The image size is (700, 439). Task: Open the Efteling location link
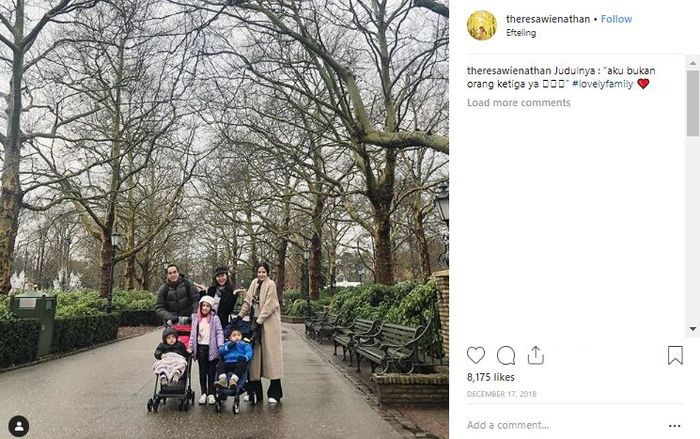(x=521, y=33)
